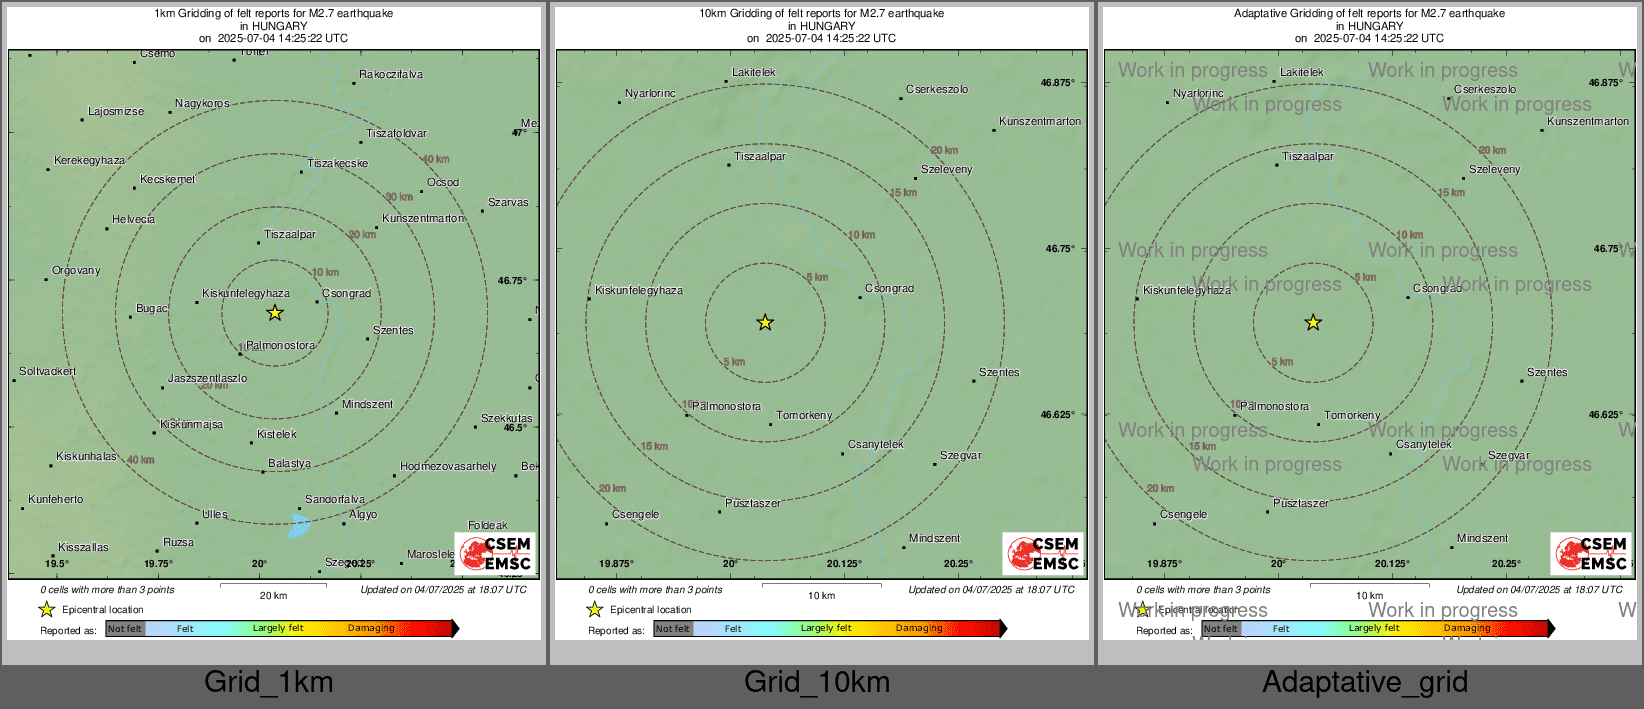Click 'Reported as:' label under Grid_1km map

pyautogui.click(x=68, y=631)
